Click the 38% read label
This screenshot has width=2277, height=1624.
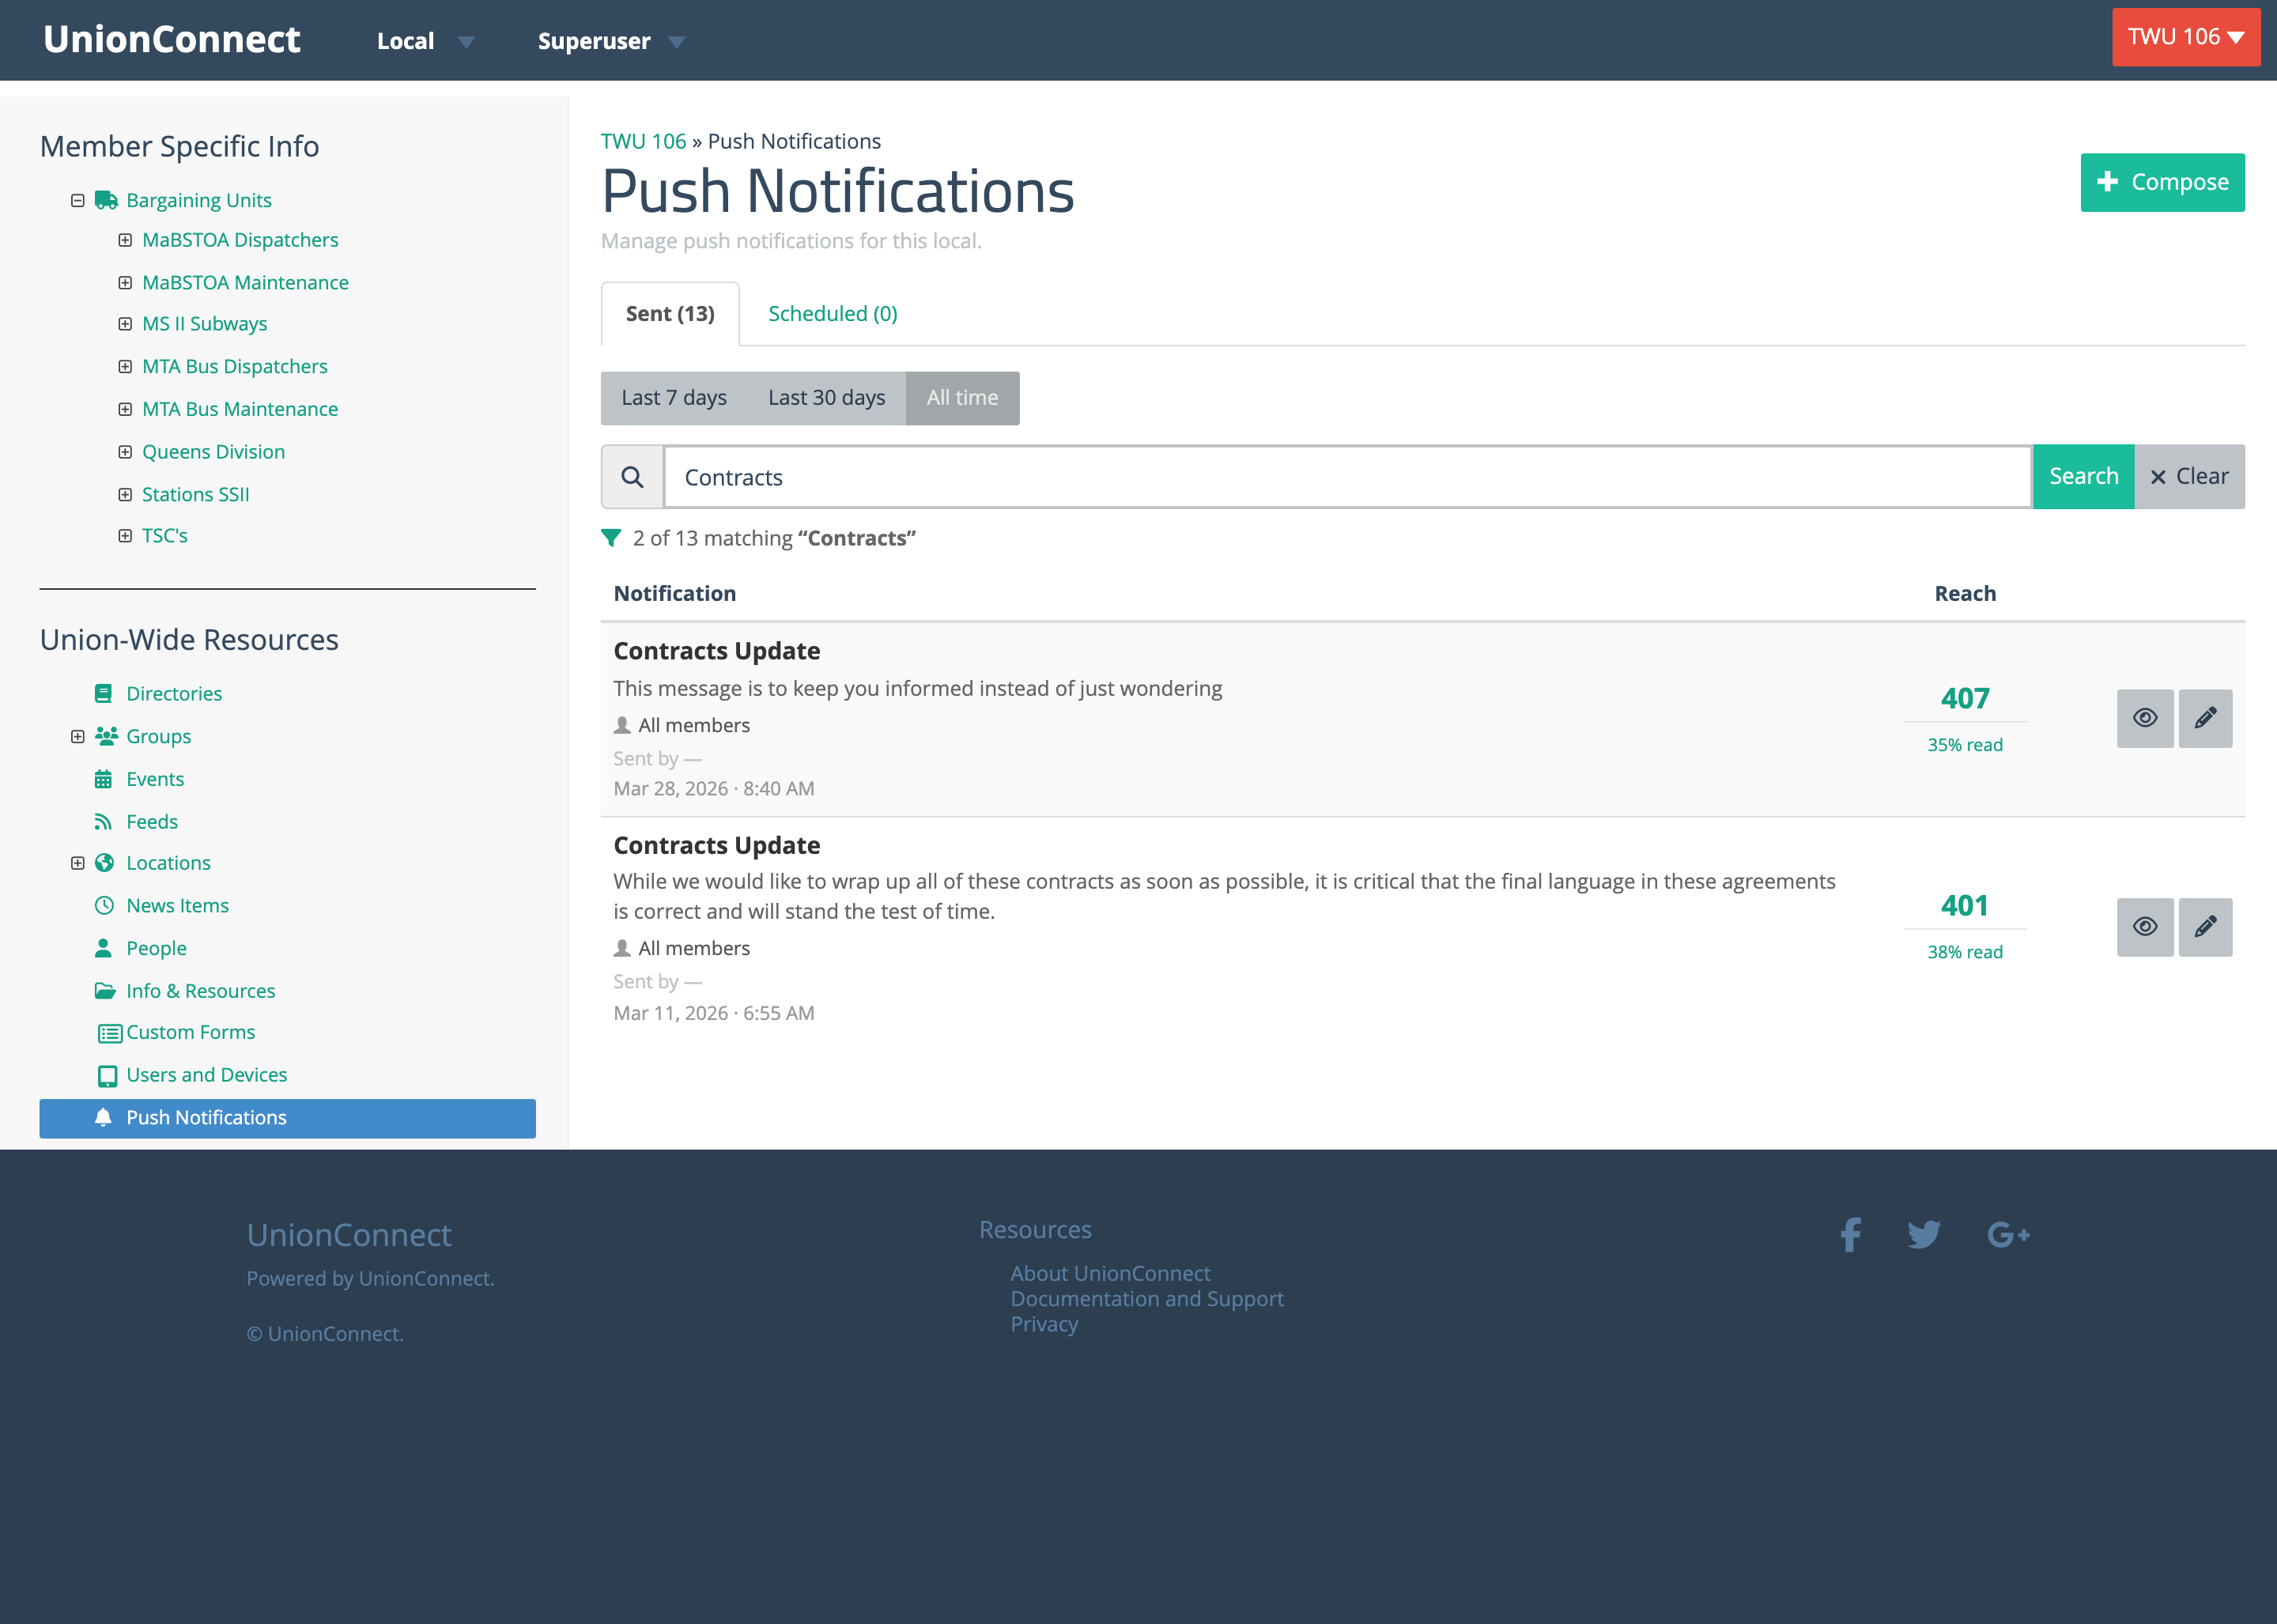(x=1964, y=952)
